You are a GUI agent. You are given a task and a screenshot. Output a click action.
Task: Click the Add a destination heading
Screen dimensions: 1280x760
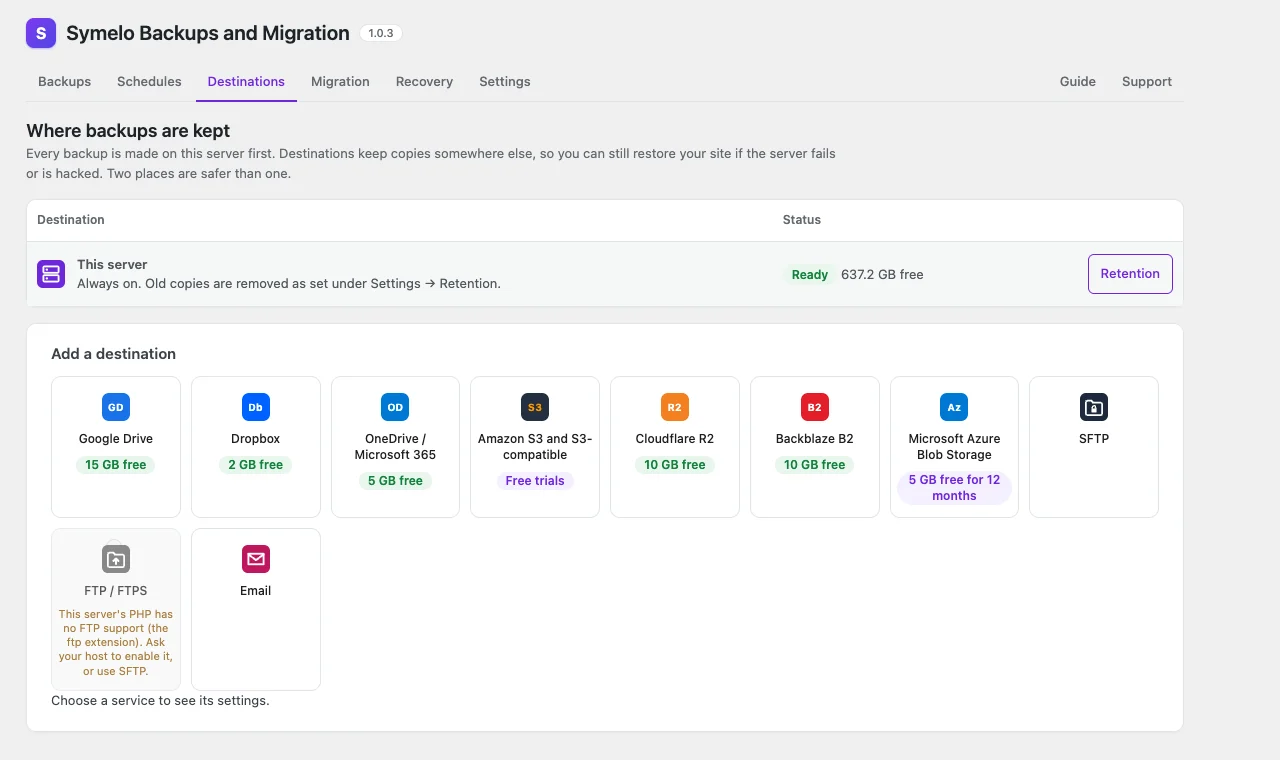[x=114, y=354]
